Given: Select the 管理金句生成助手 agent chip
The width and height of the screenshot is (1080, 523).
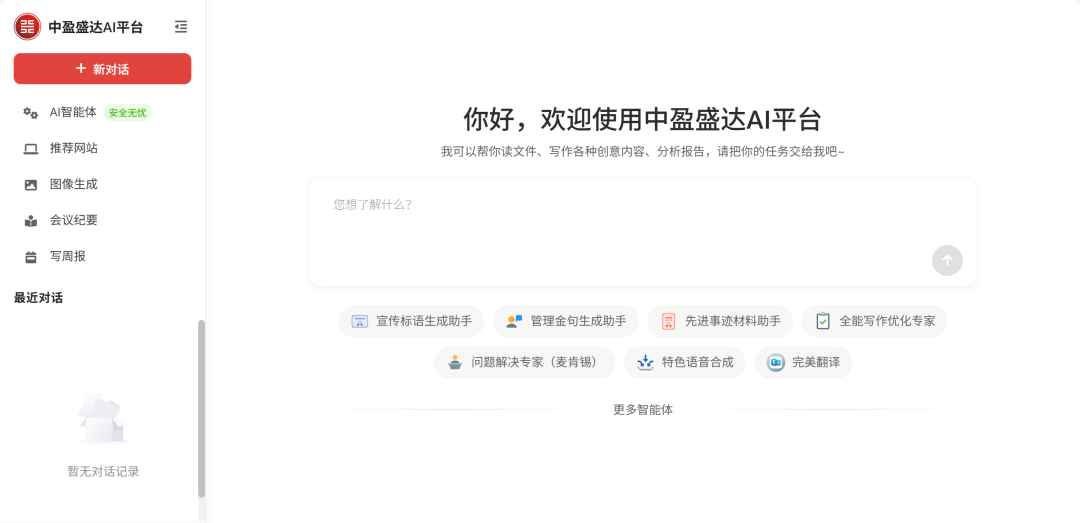Looking at the screenshot, I should pos(565,321).
